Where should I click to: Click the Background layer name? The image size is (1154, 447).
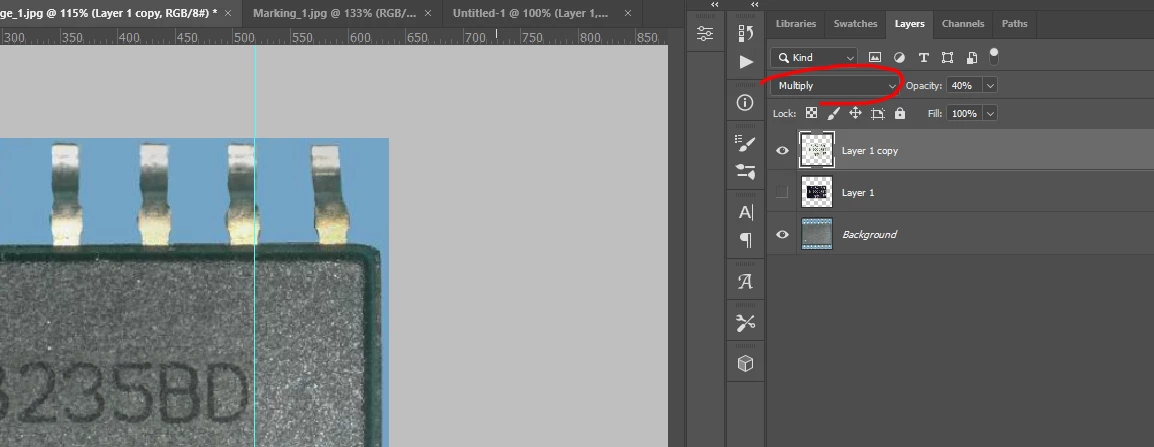coord(869,234)
